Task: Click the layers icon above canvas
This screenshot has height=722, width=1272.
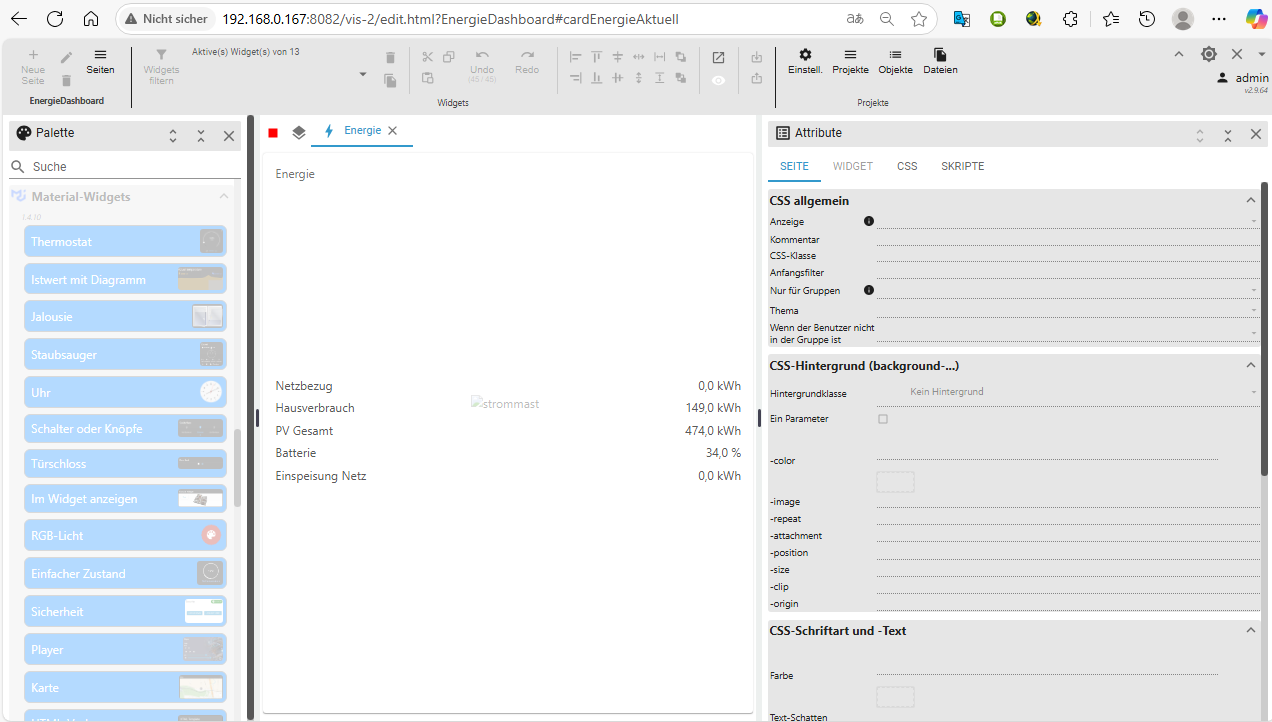Action: point(299,132)
